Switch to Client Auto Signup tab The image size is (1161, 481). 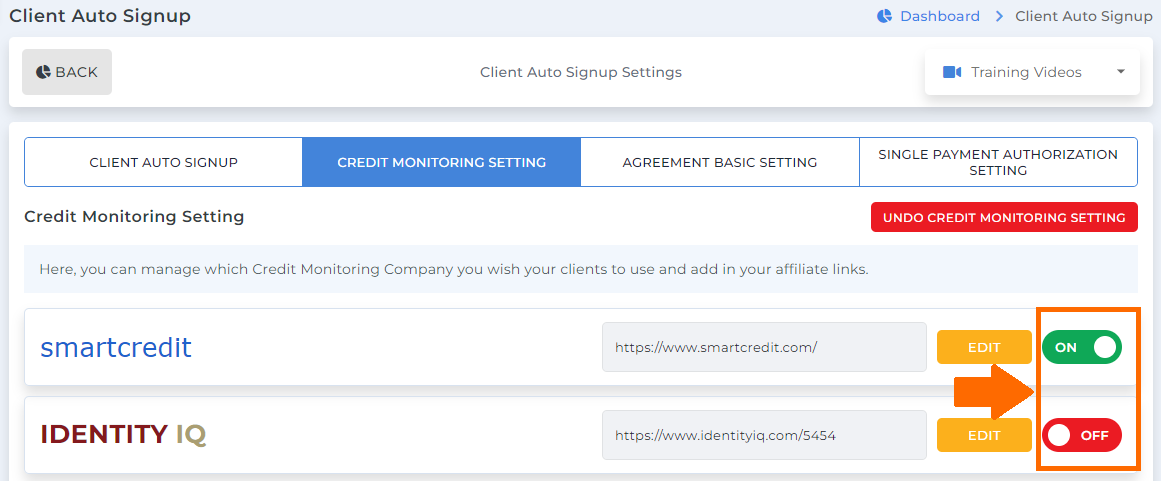tap(164, 162)
